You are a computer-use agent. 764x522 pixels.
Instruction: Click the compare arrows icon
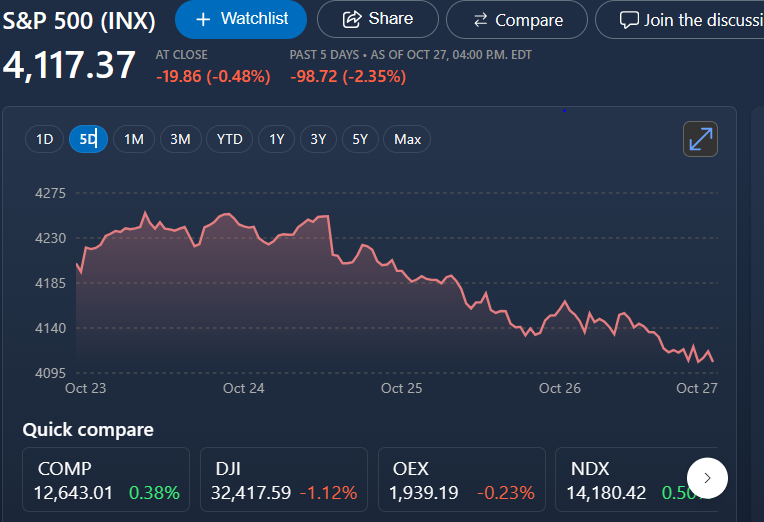(480, 20)
